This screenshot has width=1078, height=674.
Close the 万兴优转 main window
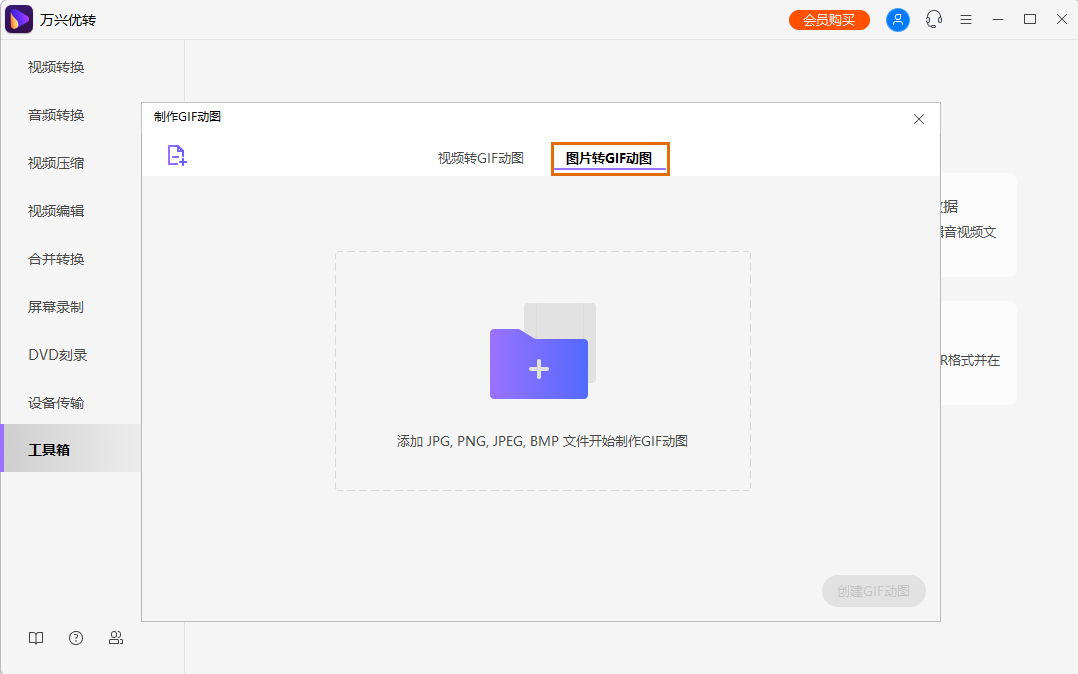point(1062,19)
